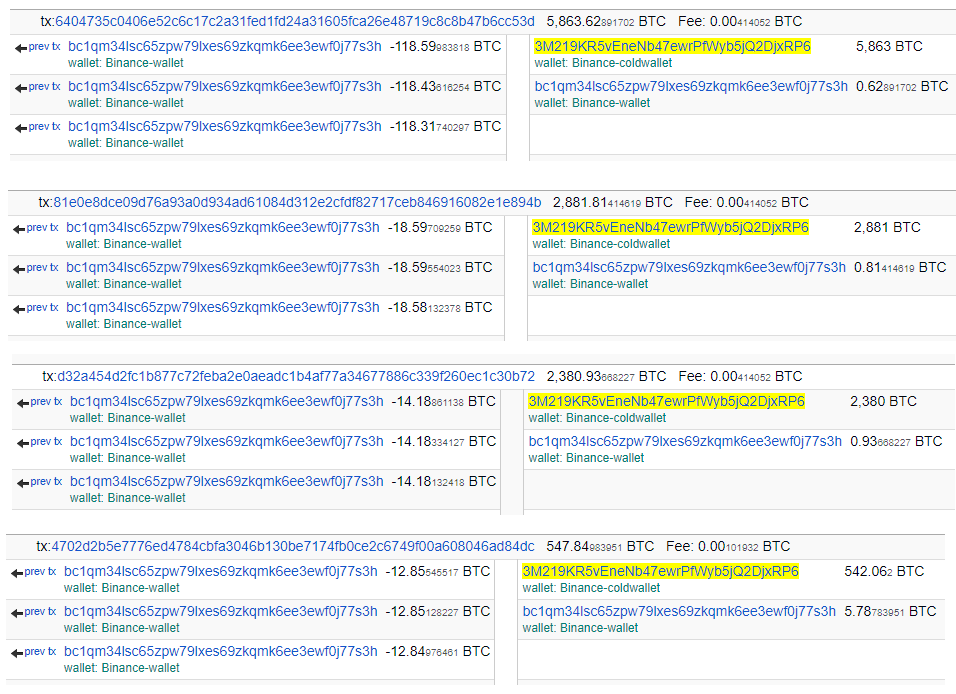Open output address receiving 5.78783951 BTC
This screenshot has height=694, width=956.
click(x=679, y=612)
